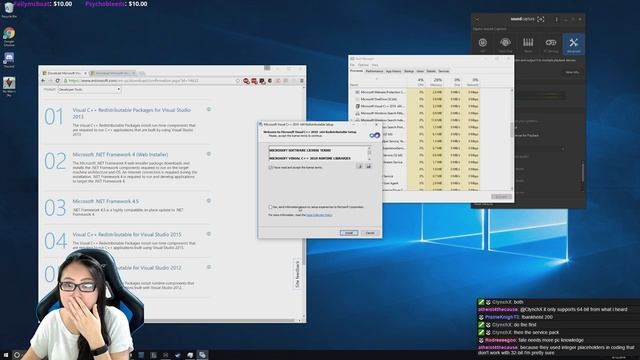This screenshot has width=640, height=360.
Task: Click the round icon beside item 03
Action: pyautogui.click(x=209, y=200)
